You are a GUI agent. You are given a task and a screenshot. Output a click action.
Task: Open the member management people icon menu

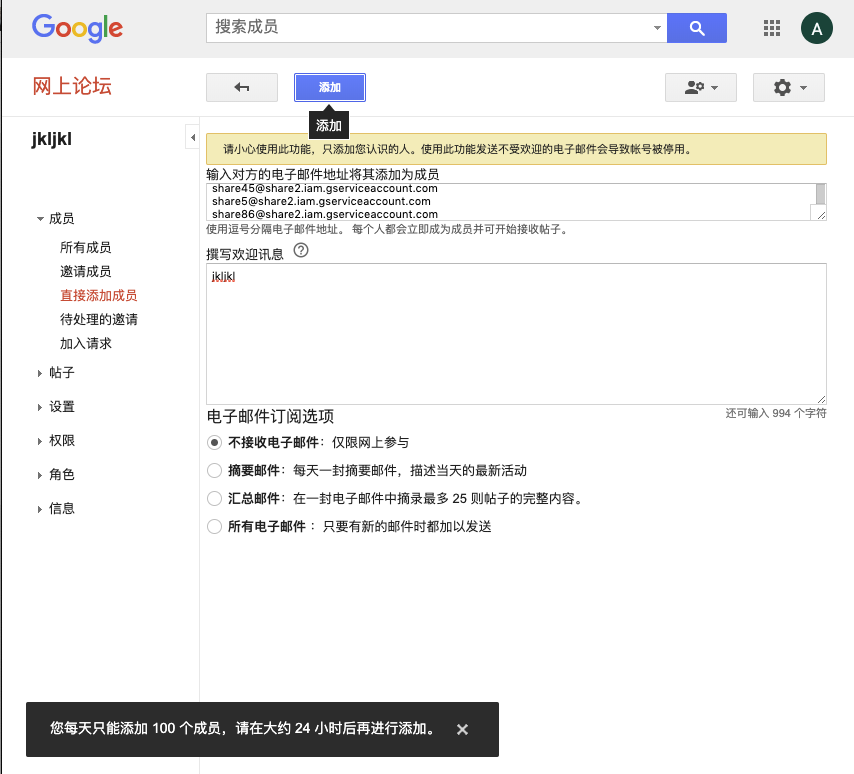700,88
